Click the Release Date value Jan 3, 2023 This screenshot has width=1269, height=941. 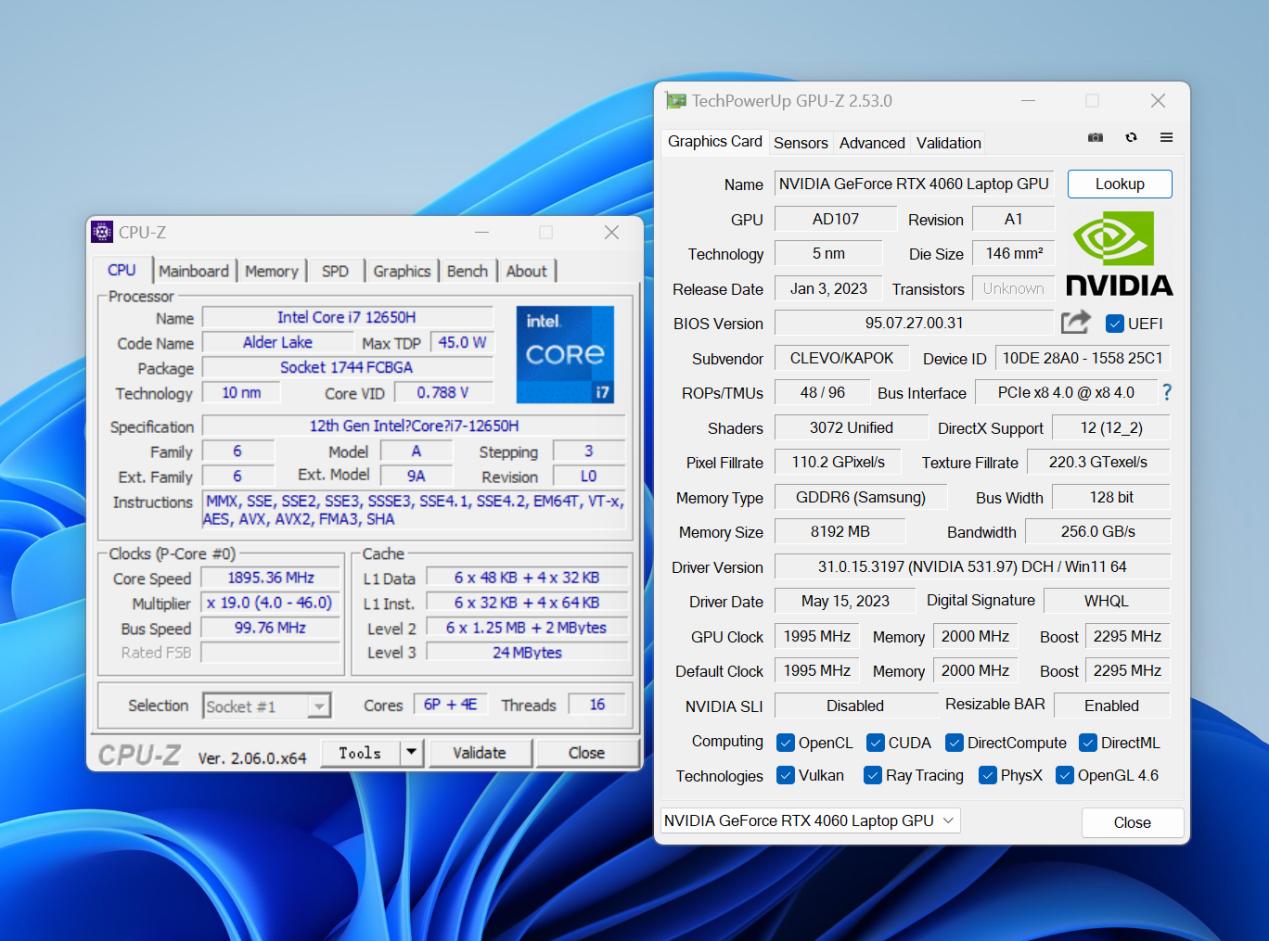click(x=829, y=289)
